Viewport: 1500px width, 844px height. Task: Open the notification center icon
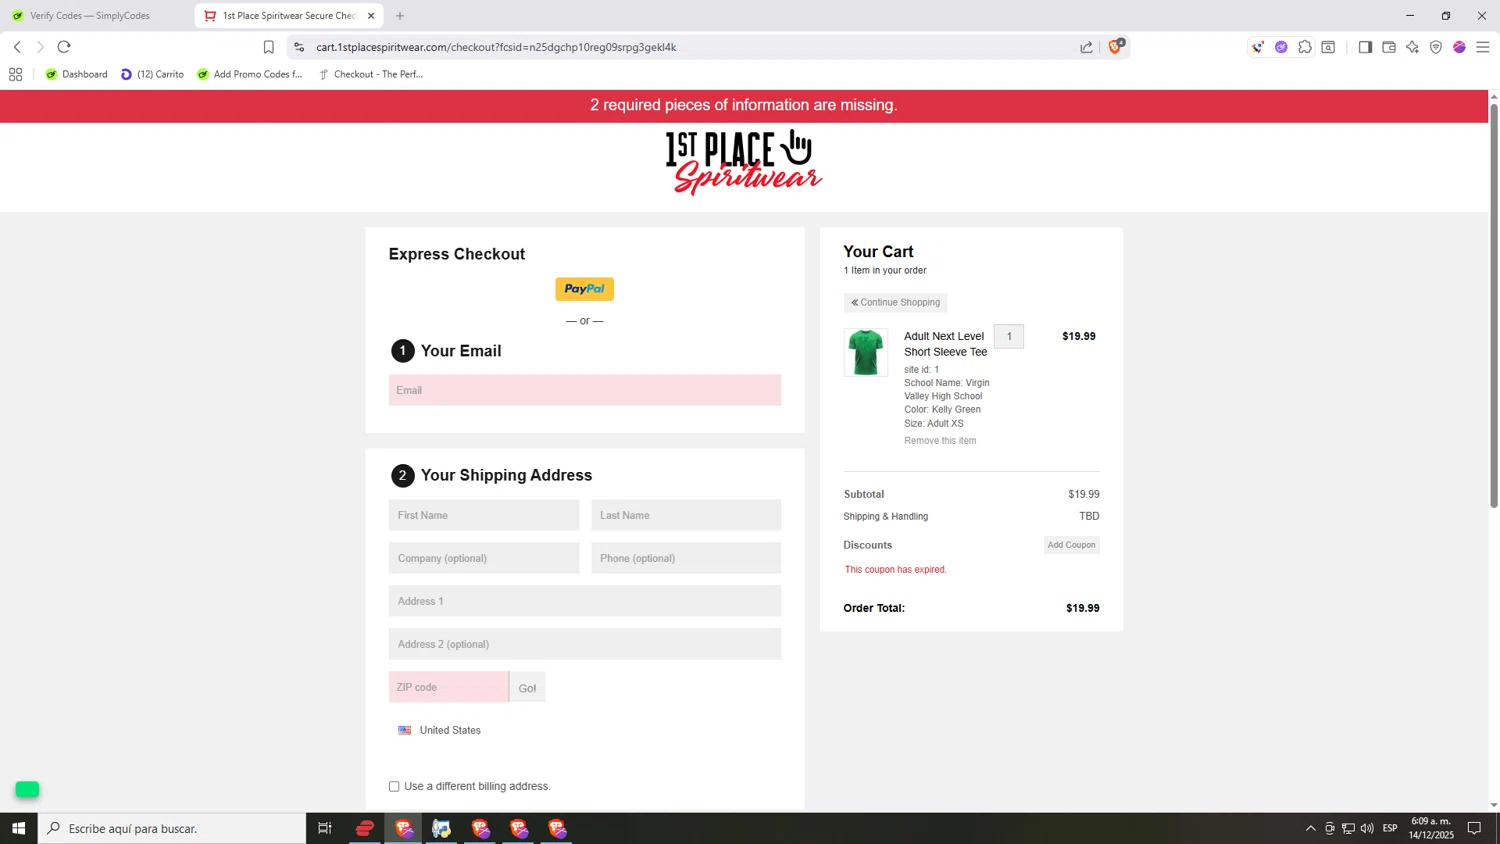[1474, 828]
